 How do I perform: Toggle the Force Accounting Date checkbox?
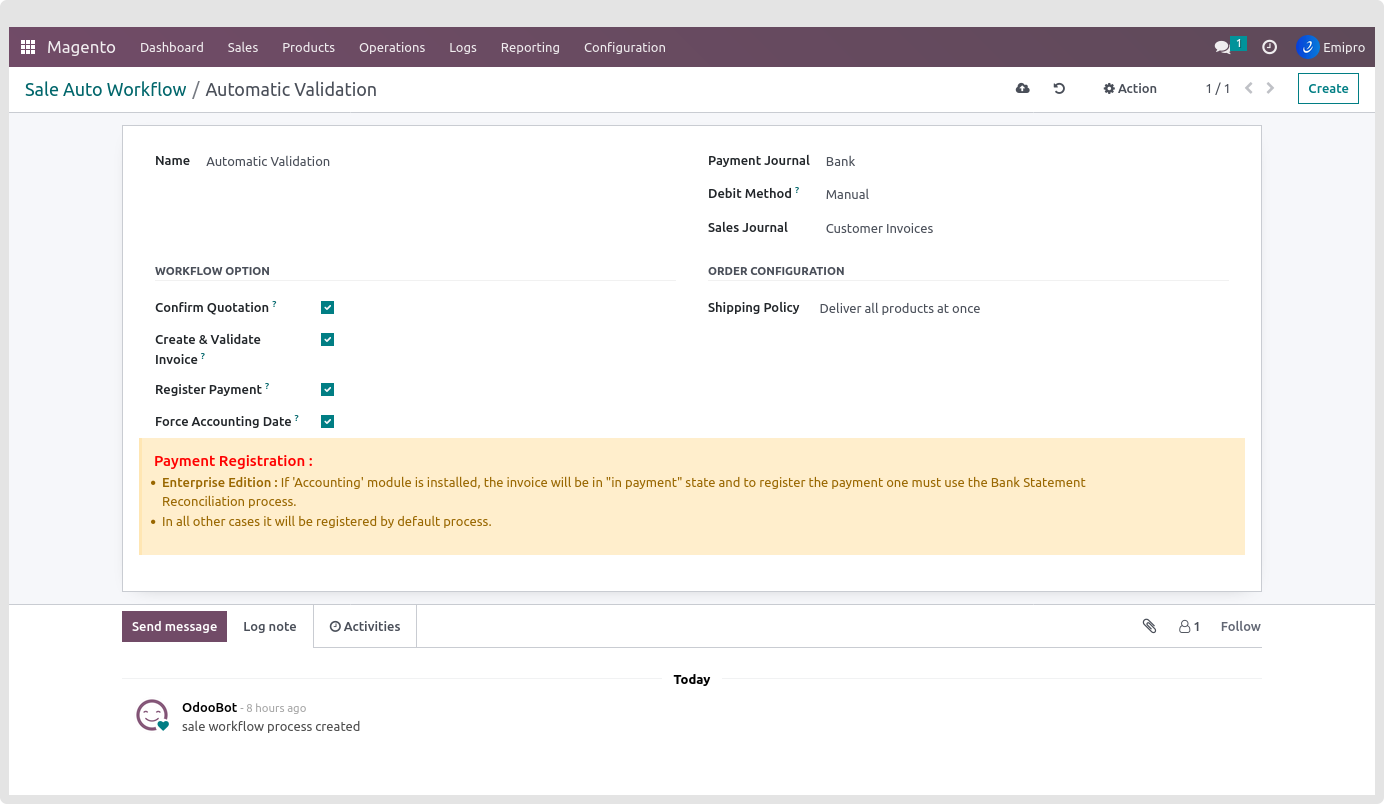pyautogui.click(x=327, y=422)
